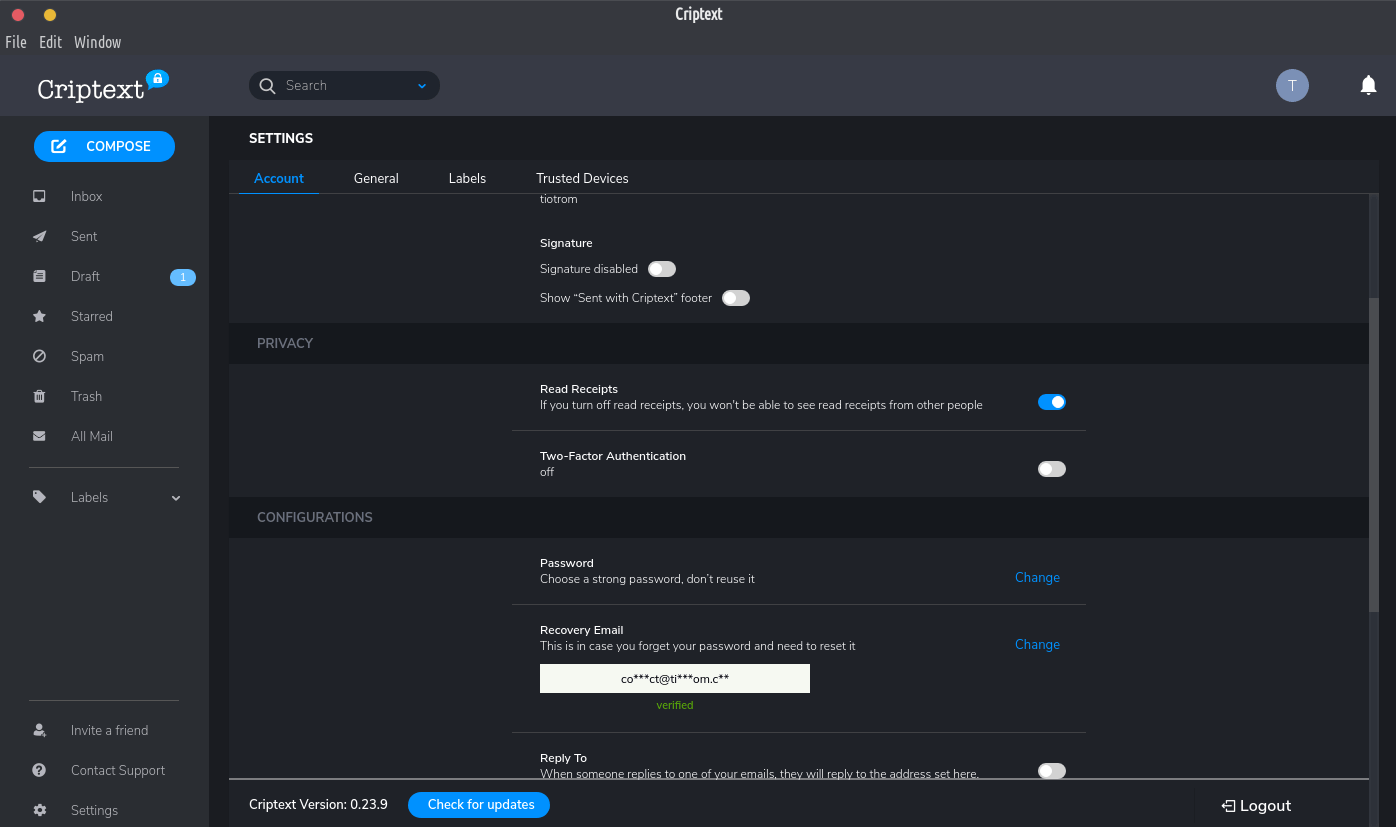This screenshot has height=827, width=1396.
Task: Open Contact Support question mark icon
Action: [39, 770]
